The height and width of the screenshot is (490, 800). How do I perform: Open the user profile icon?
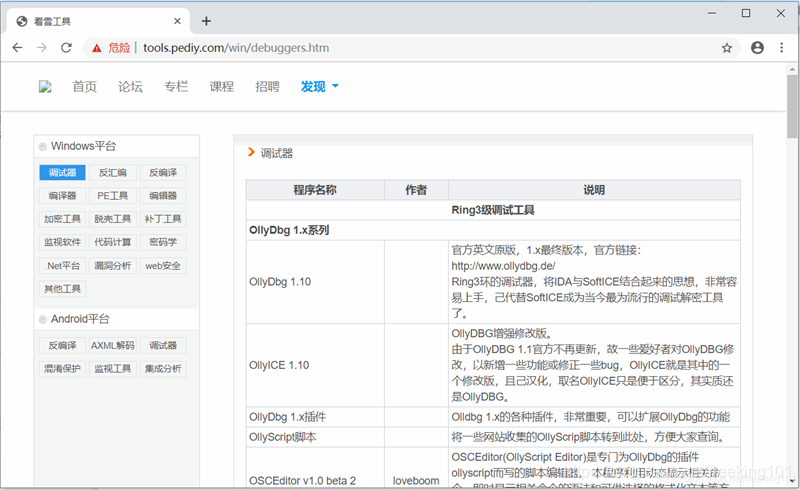click(x=757, y=47)
